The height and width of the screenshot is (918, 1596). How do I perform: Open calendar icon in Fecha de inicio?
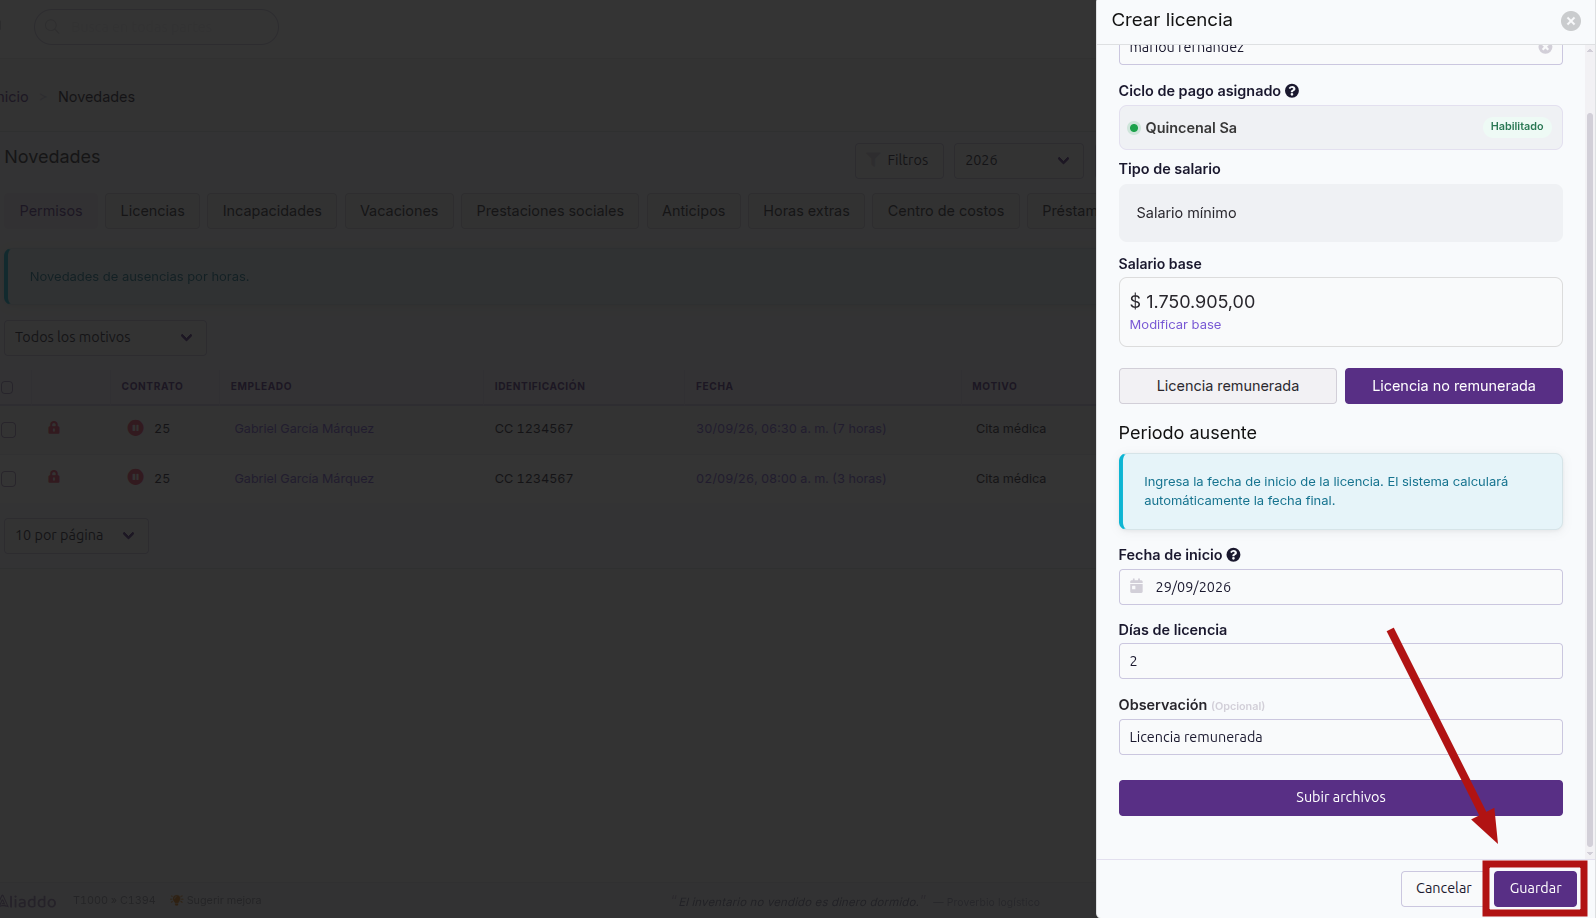click(x=1136, y=587)
